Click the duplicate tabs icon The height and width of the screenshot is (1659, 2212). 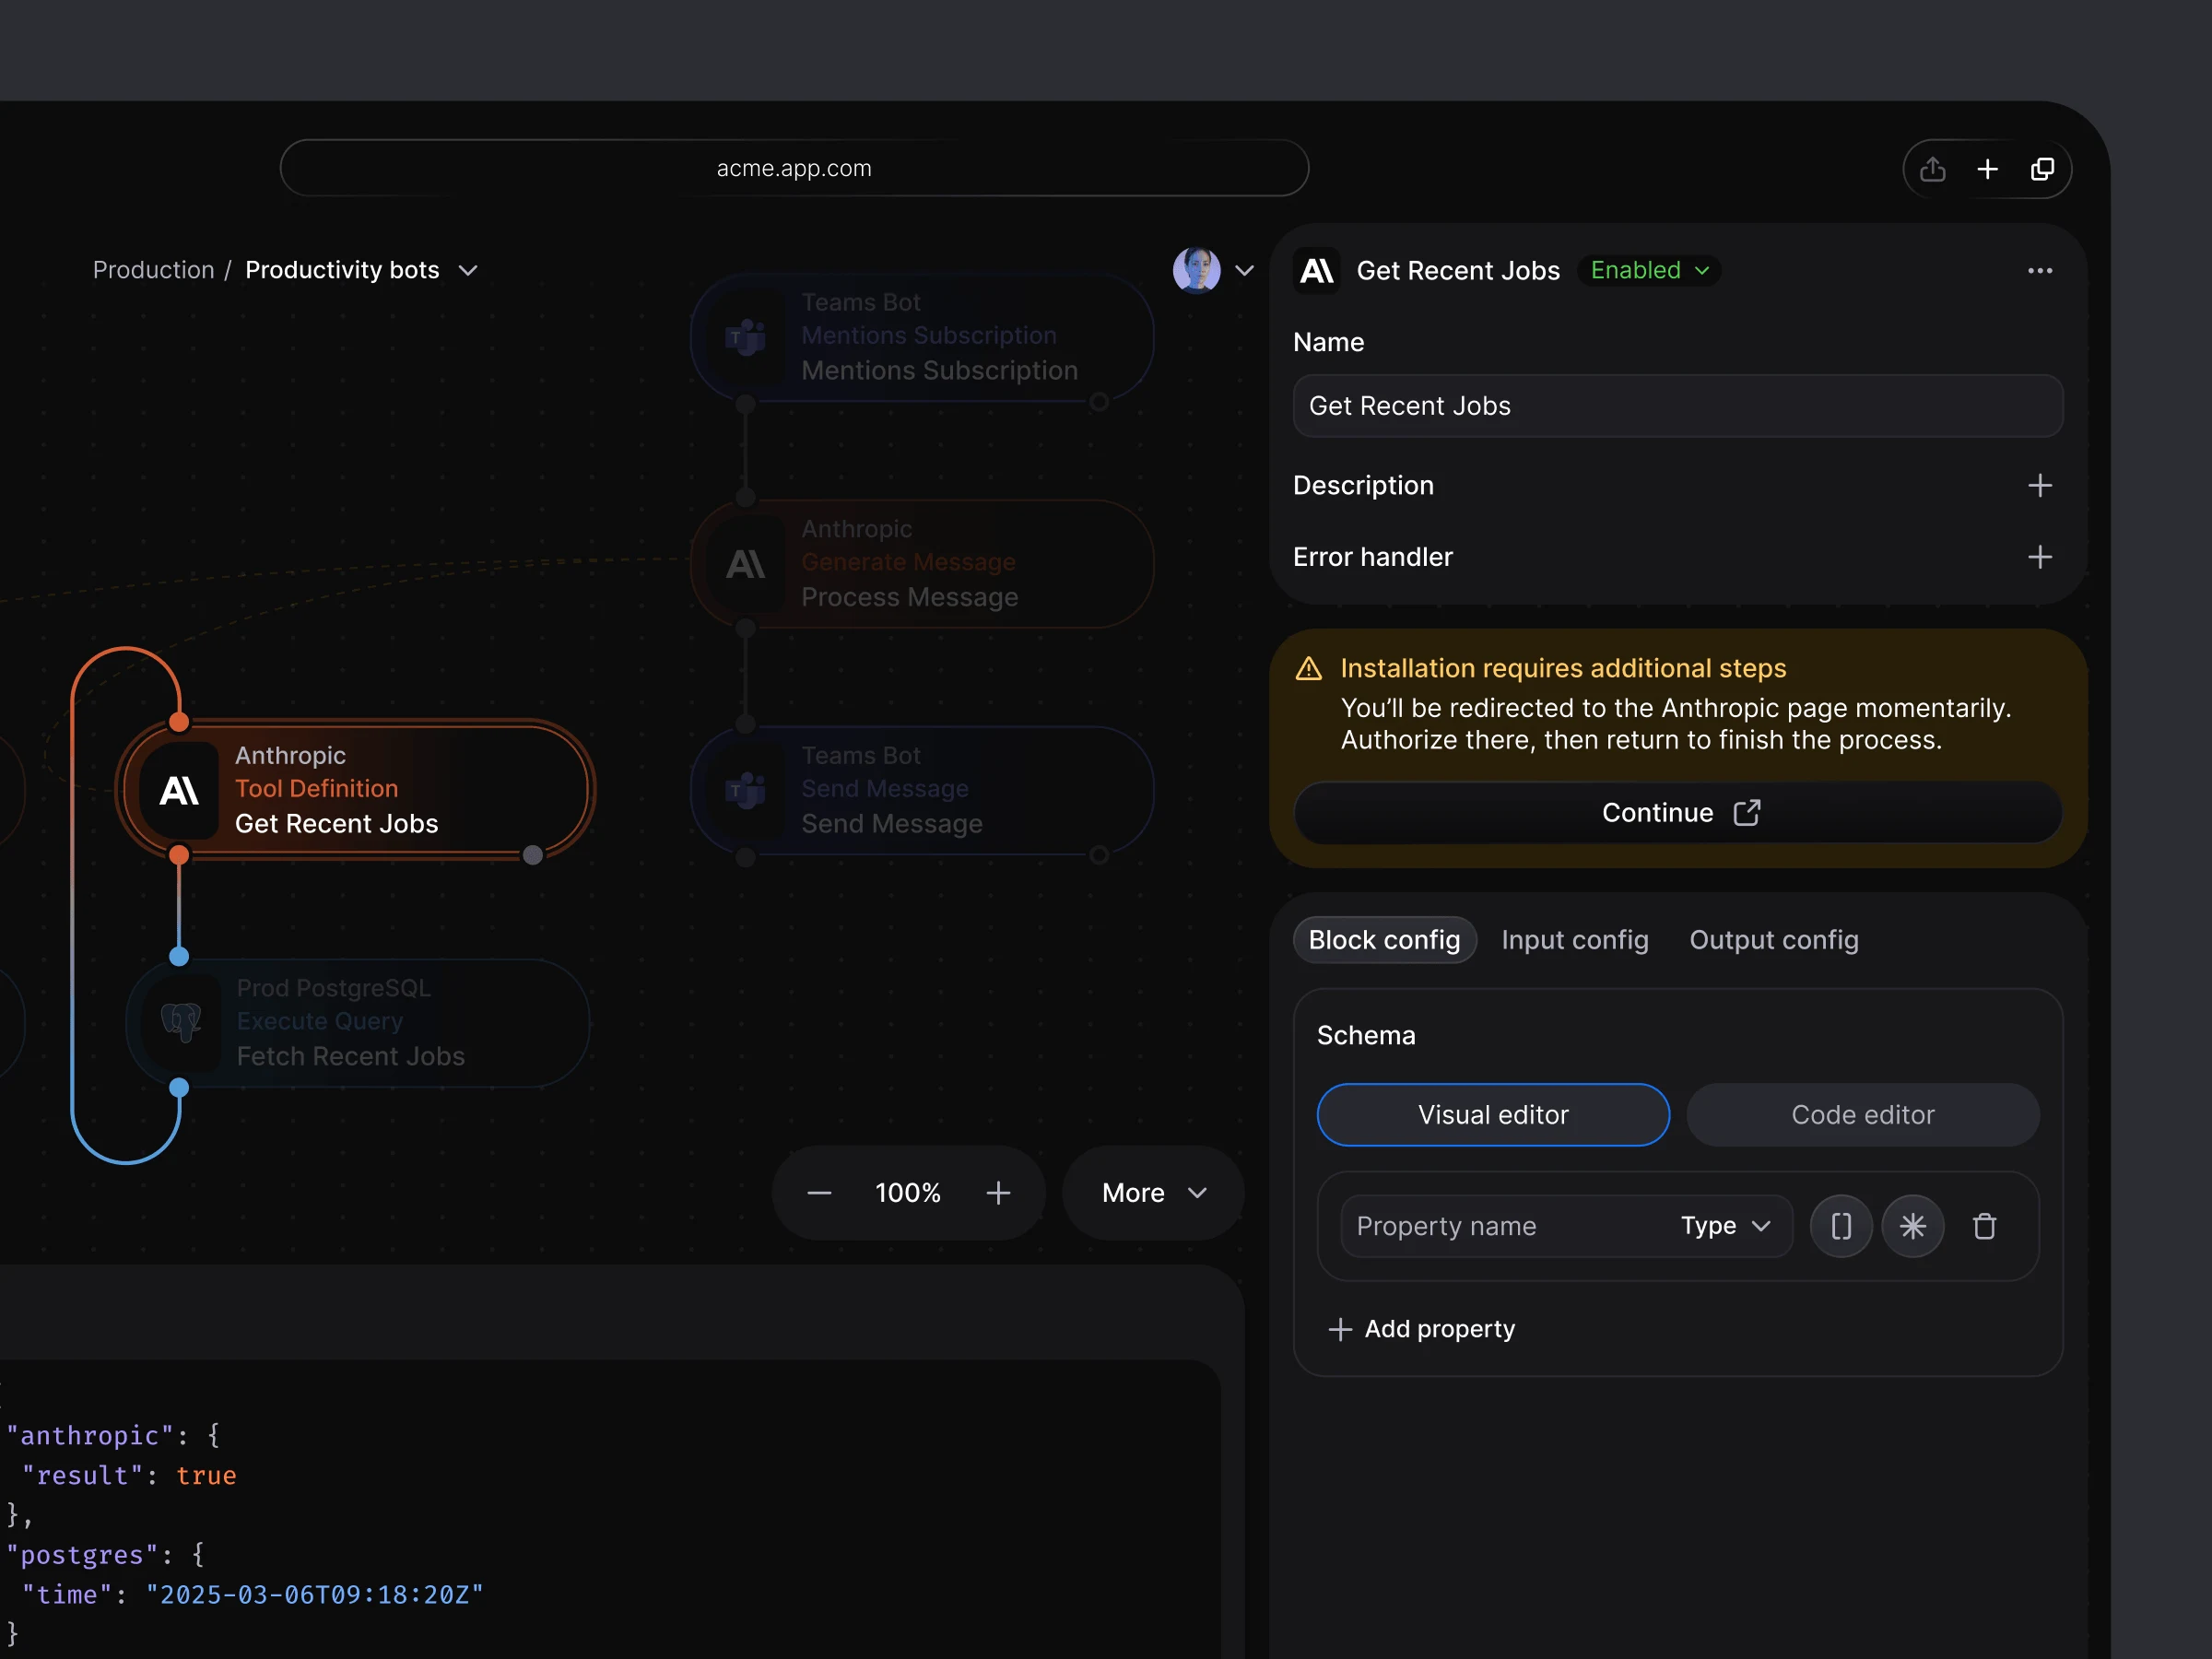tap(2042, 169)
